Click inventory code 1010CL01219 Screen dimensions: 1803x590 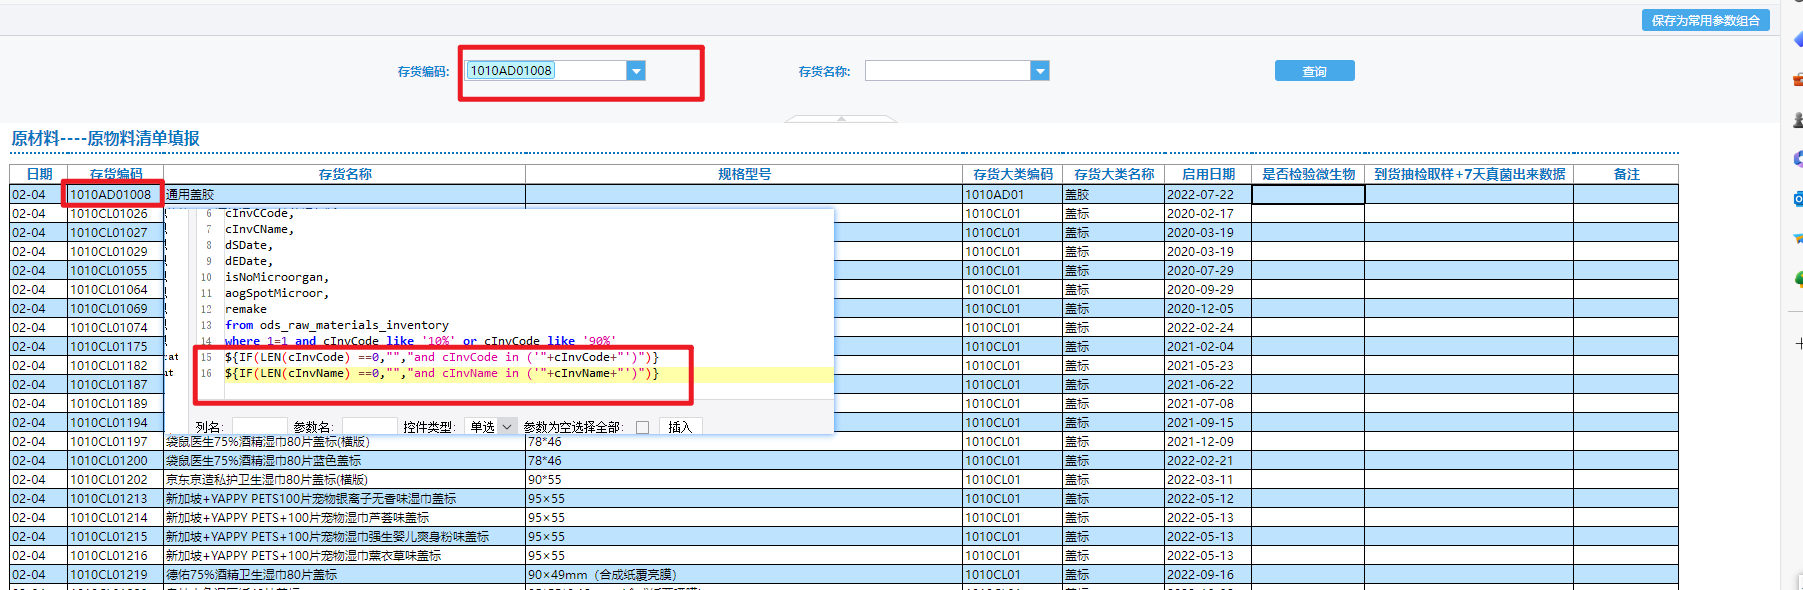115,575
